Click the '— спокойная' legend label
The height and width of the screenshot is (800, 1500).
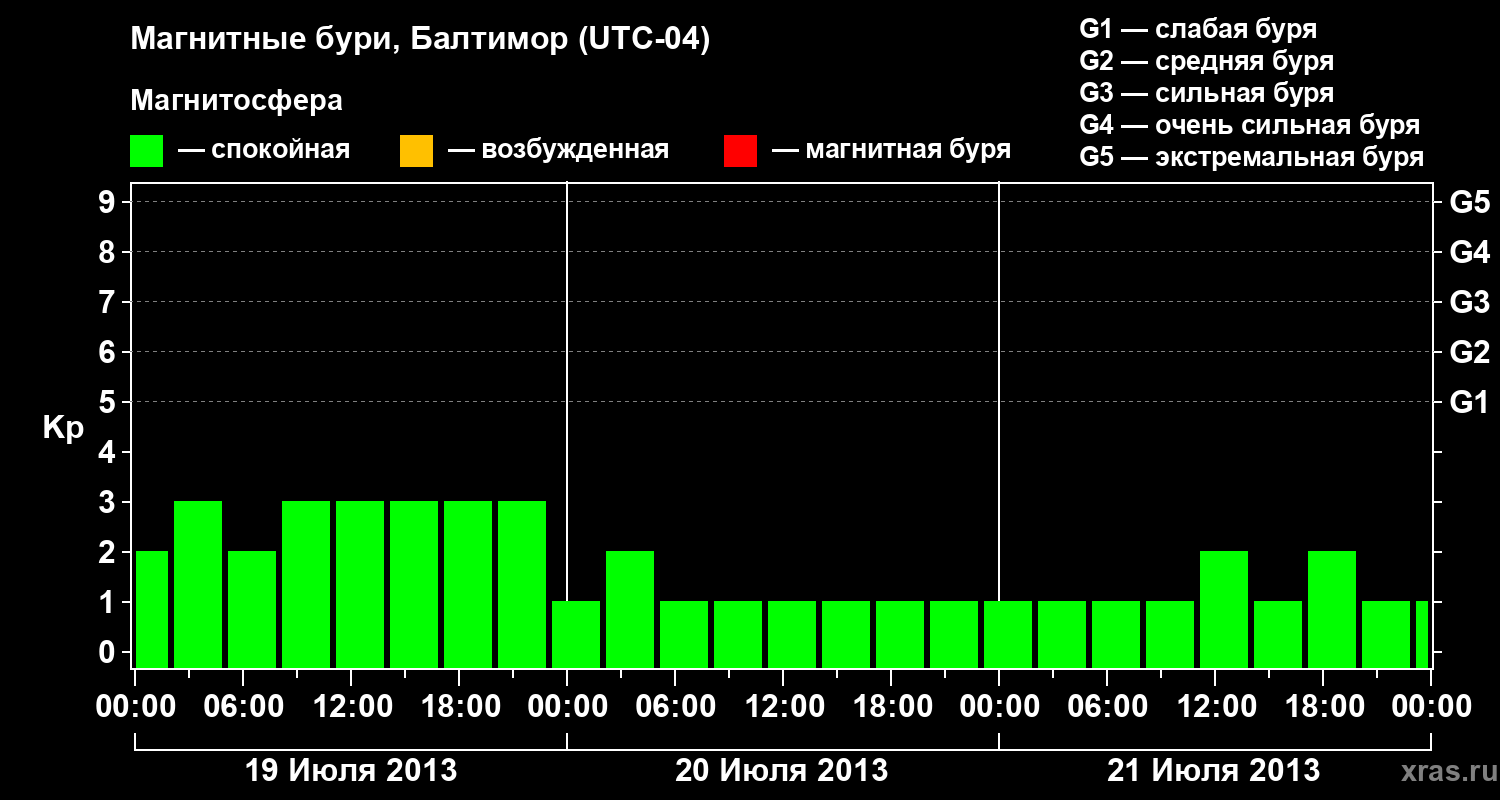pos(264,150)
